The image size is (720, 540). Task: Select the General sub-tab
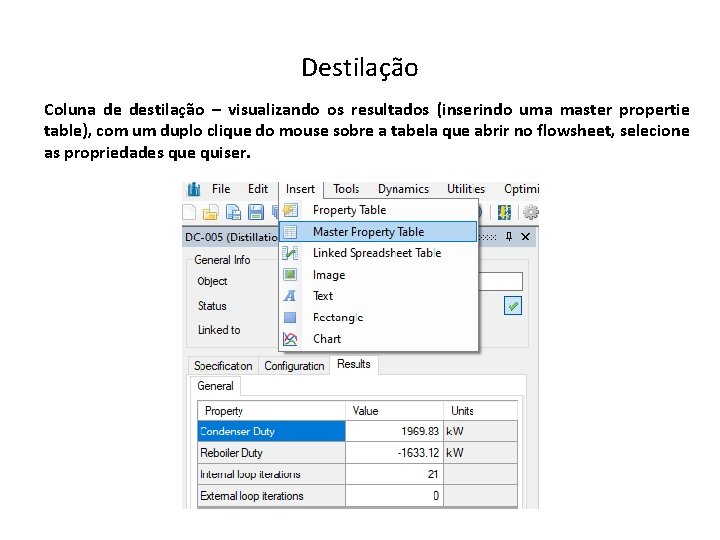[x=215, y=386]
